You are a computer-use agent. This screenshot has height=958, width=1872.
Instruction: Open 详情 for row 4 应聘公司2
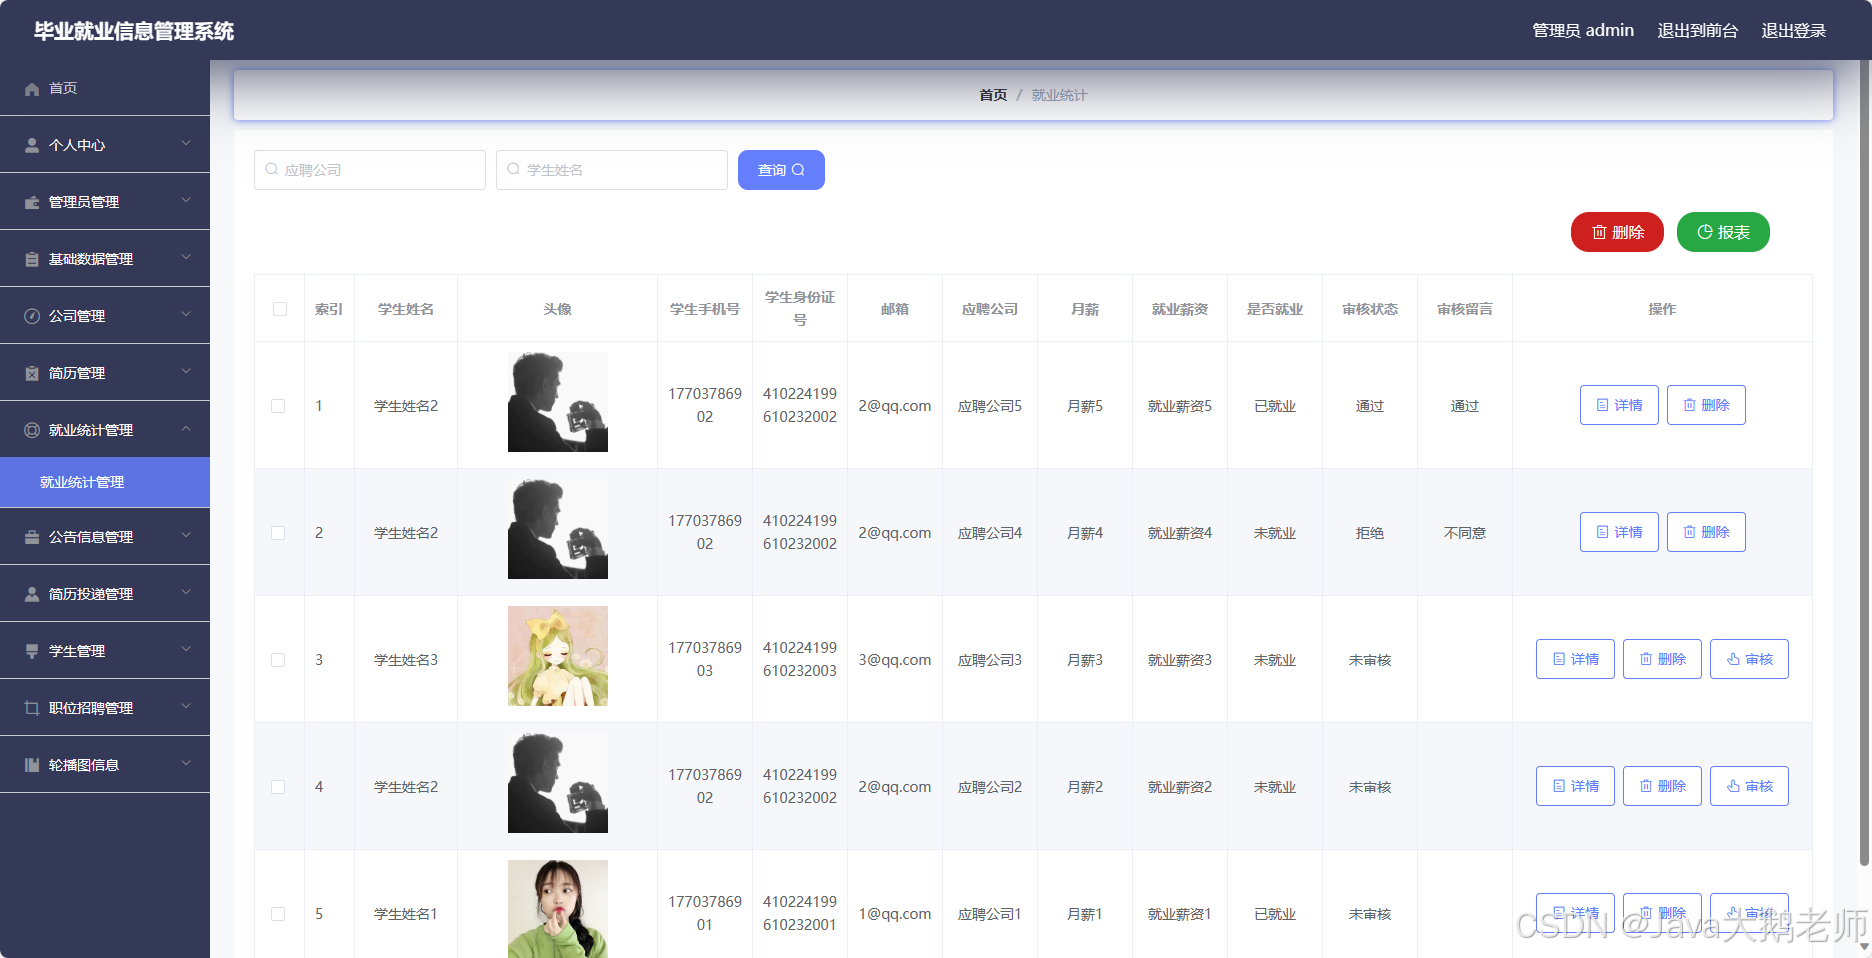pyautogui.click(x=1575, y=786)
